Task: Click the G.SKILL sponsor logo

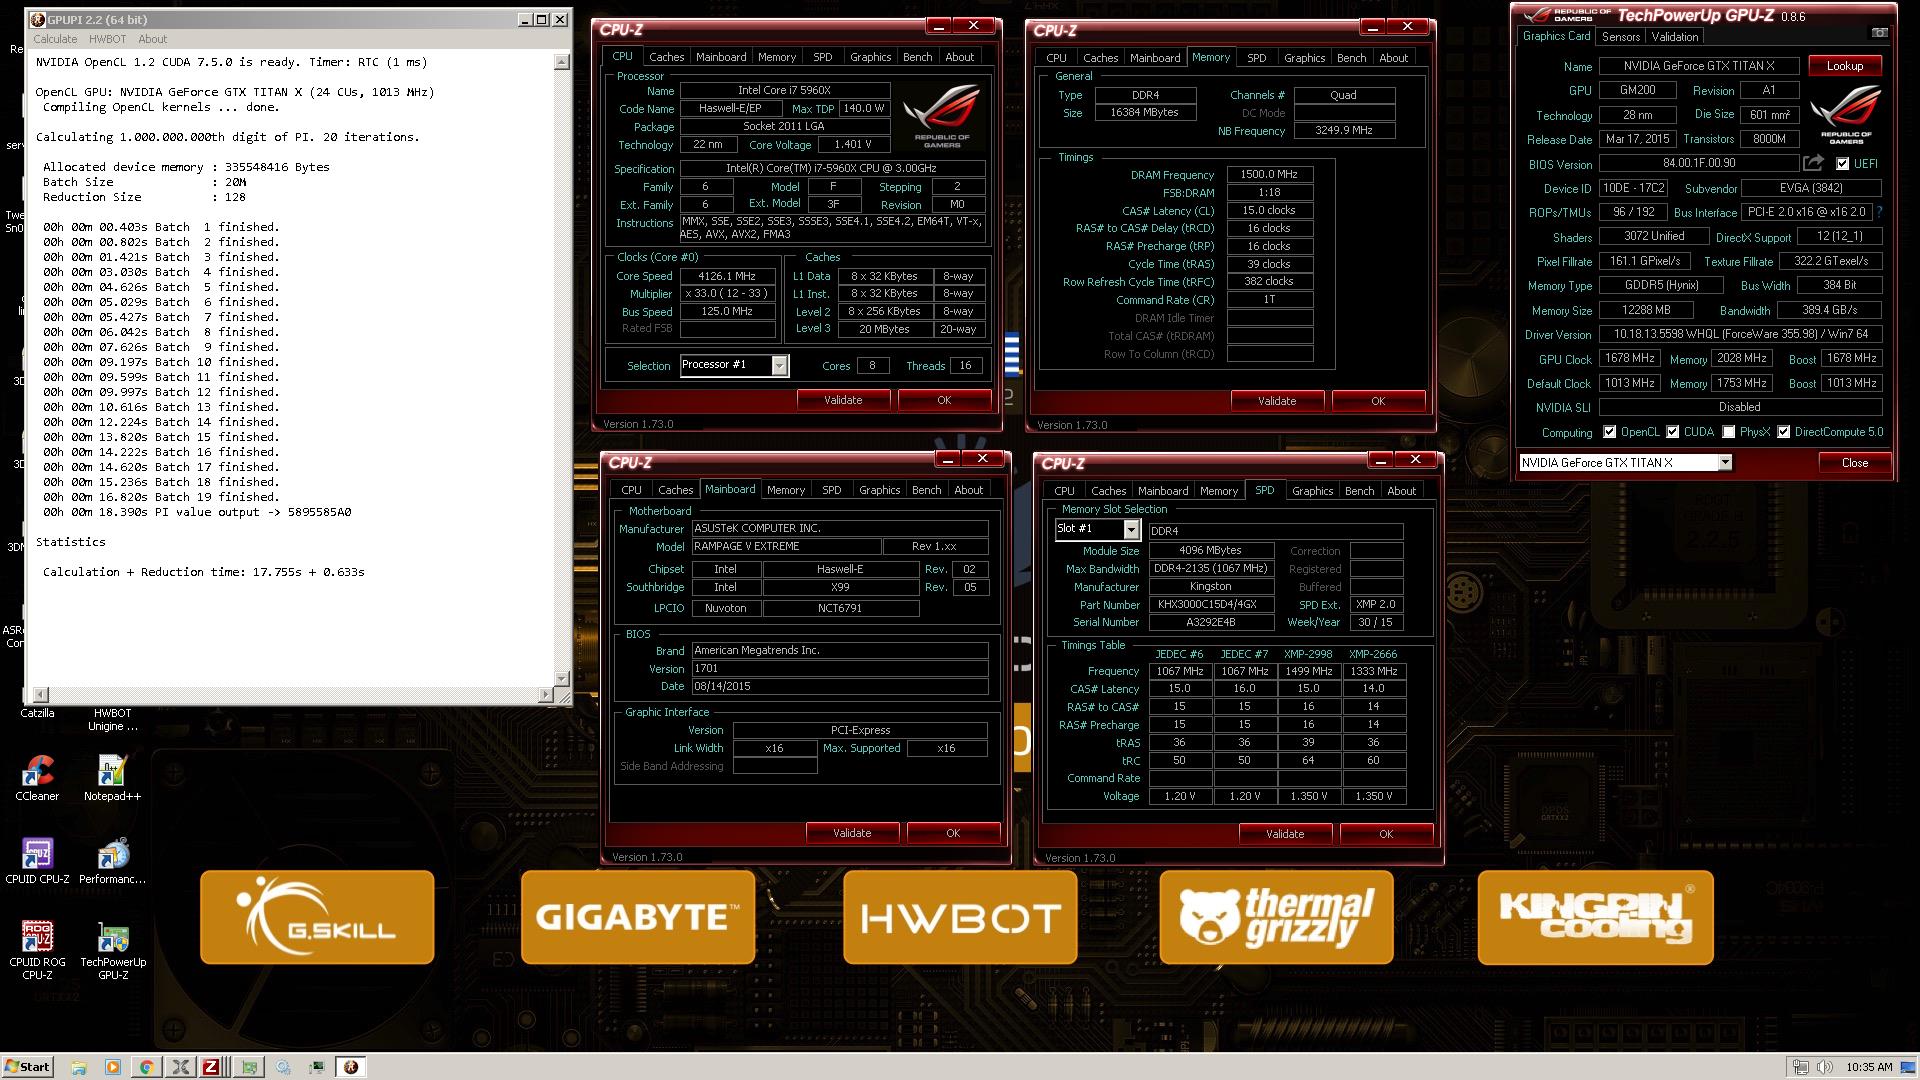Action: pyautogui.click(x=317, y=917)
